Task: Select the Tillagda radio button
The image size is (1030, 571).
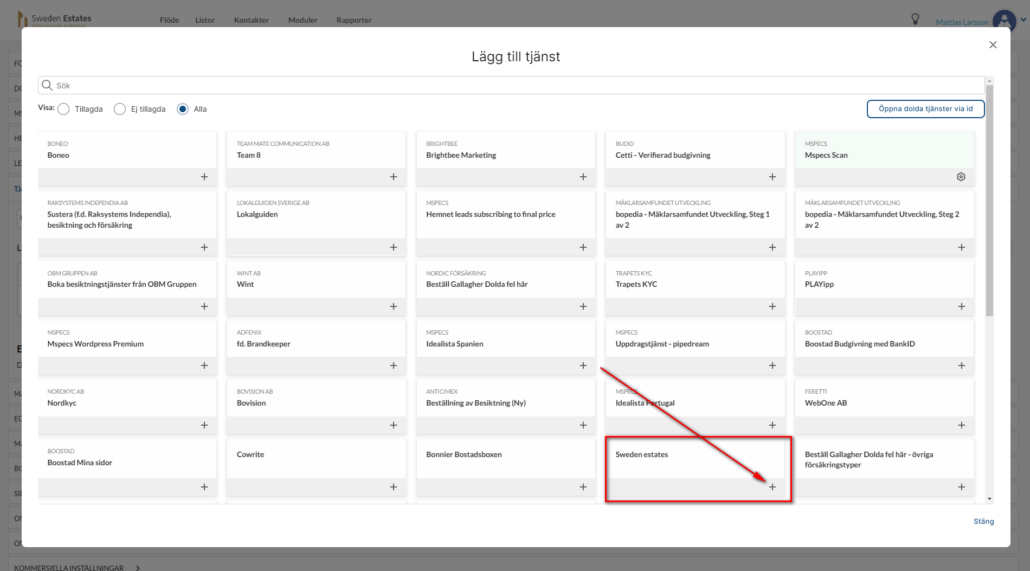Action: click(x=64, y=109)
